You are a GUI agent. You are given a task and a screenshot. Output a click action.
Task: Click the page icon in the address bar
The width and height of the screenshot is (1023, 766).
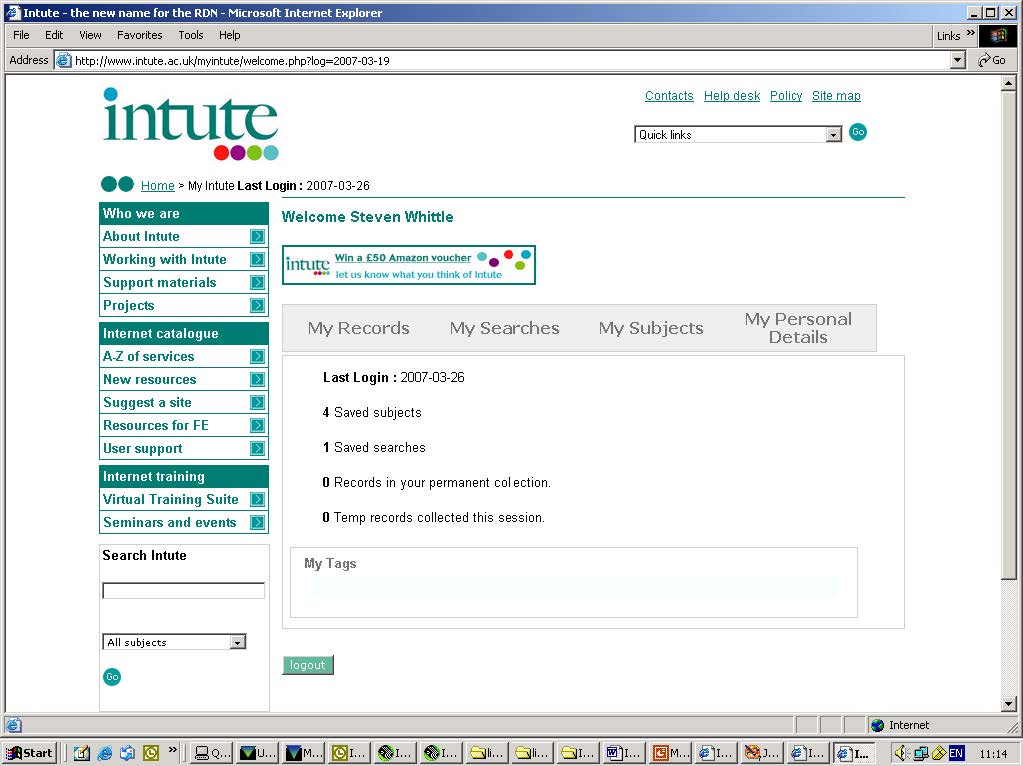click(x=63, y=61)
